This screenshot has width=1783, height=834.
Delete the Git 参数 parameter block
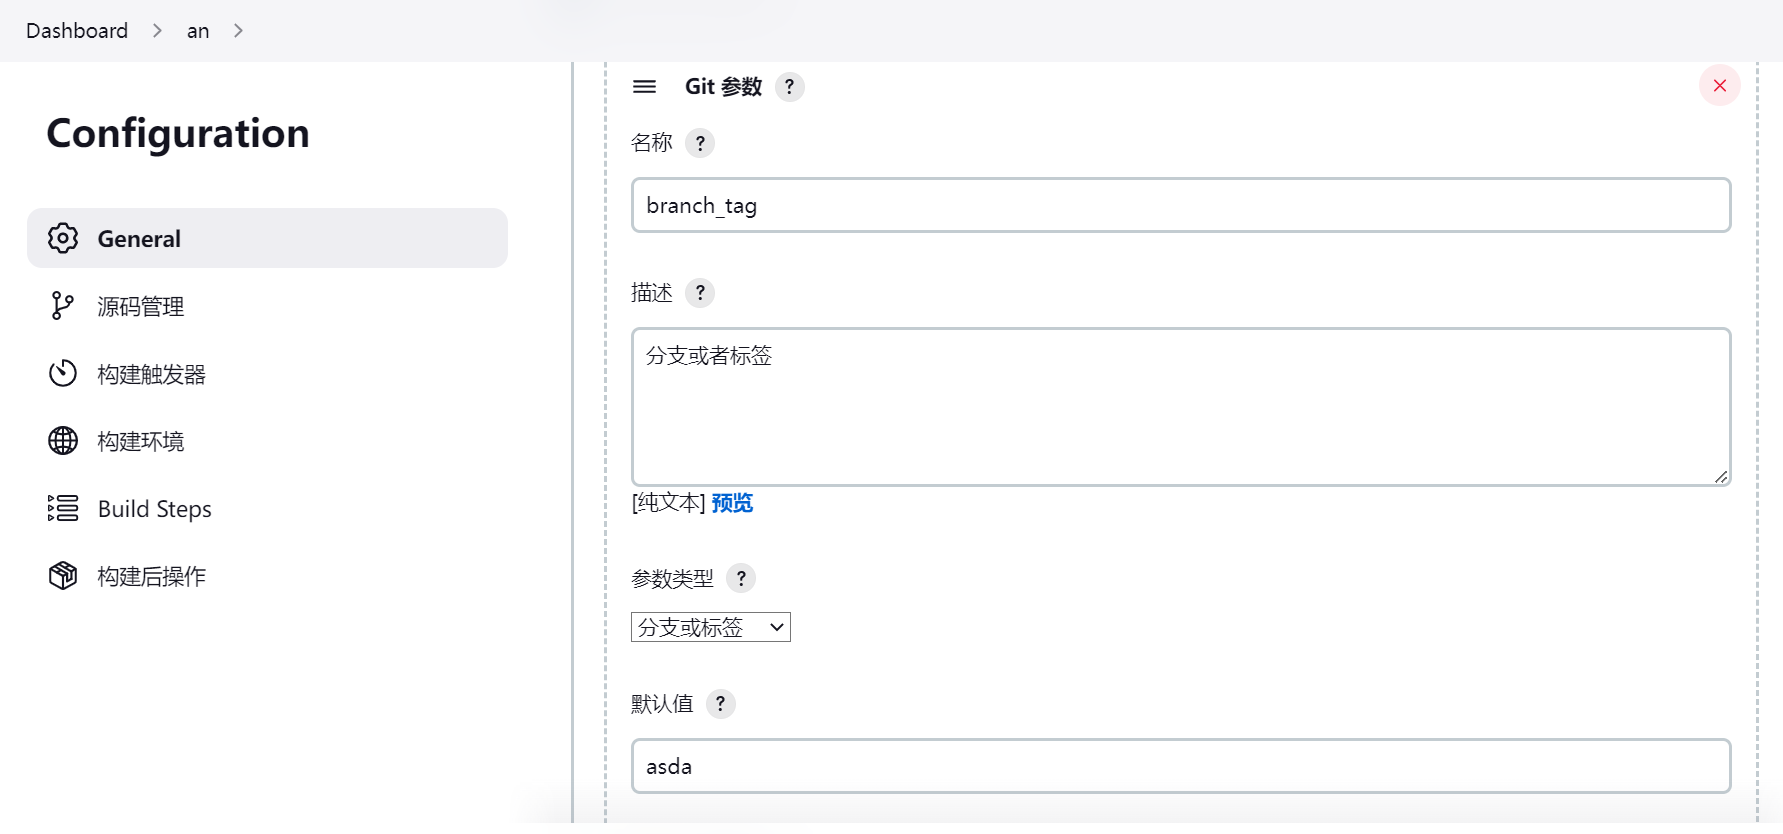click(1720, 86)
